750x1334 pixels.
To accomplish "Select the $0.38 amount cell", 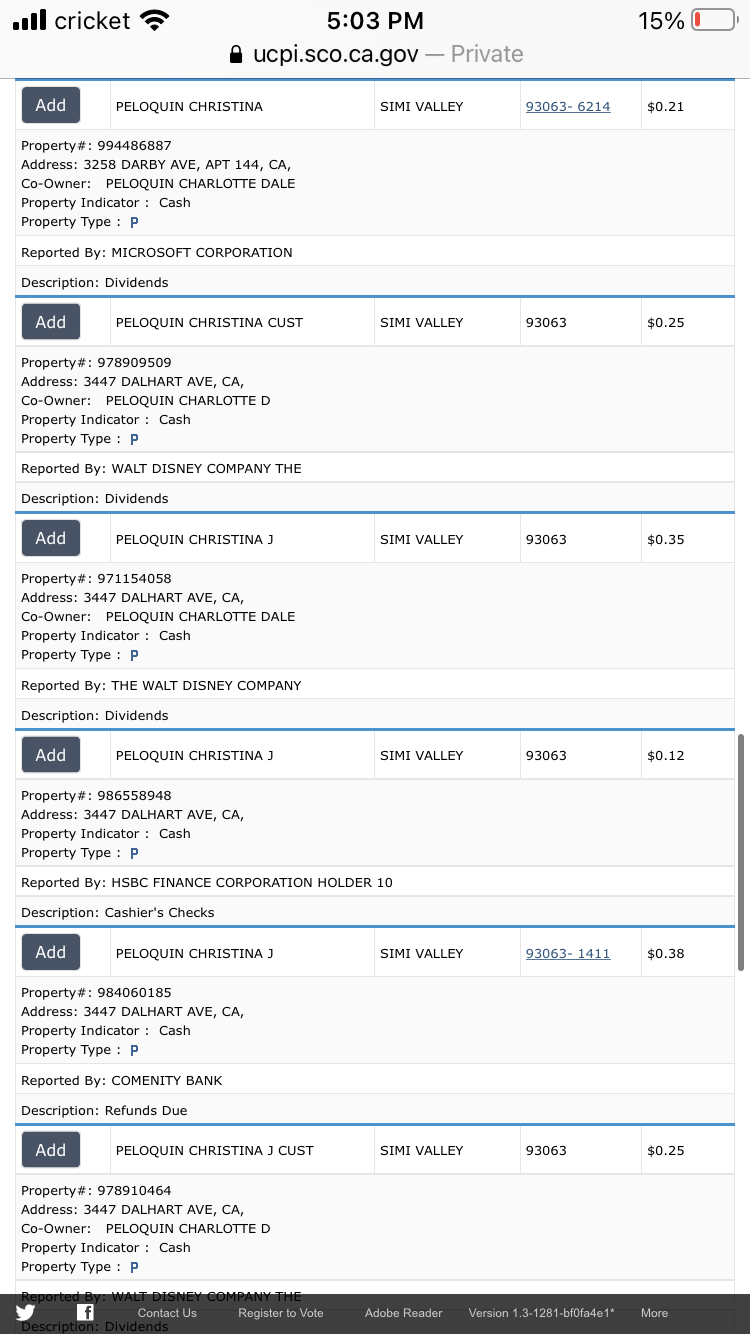I will coord(688,953).
